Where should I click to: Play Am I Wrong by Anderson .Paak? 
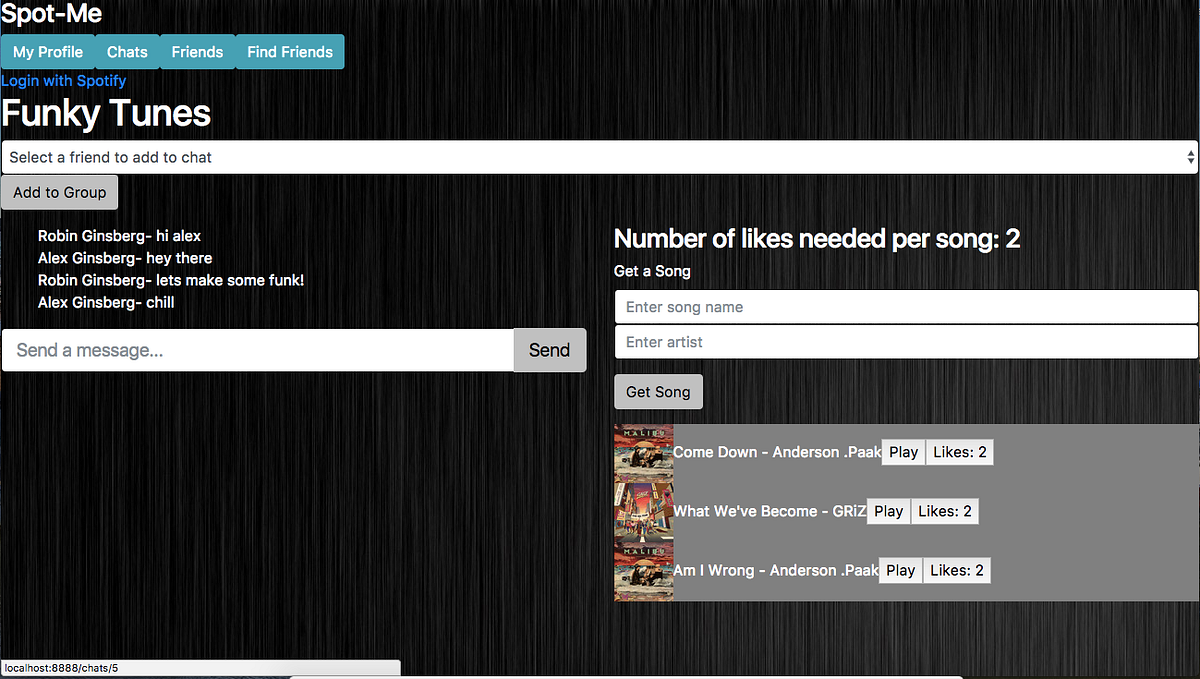pyautogui.click(x=900, y=570)
